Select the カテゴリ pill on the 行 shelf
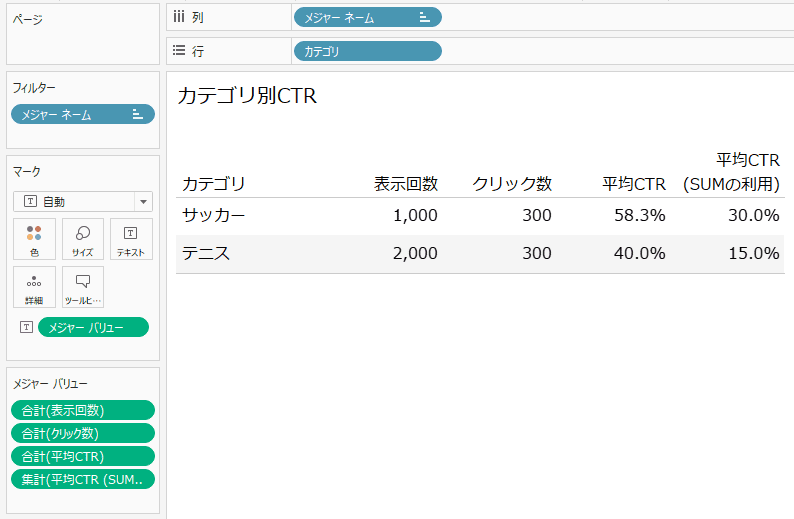794x519 pixels. pyautogui.click(x=366, y=51)
